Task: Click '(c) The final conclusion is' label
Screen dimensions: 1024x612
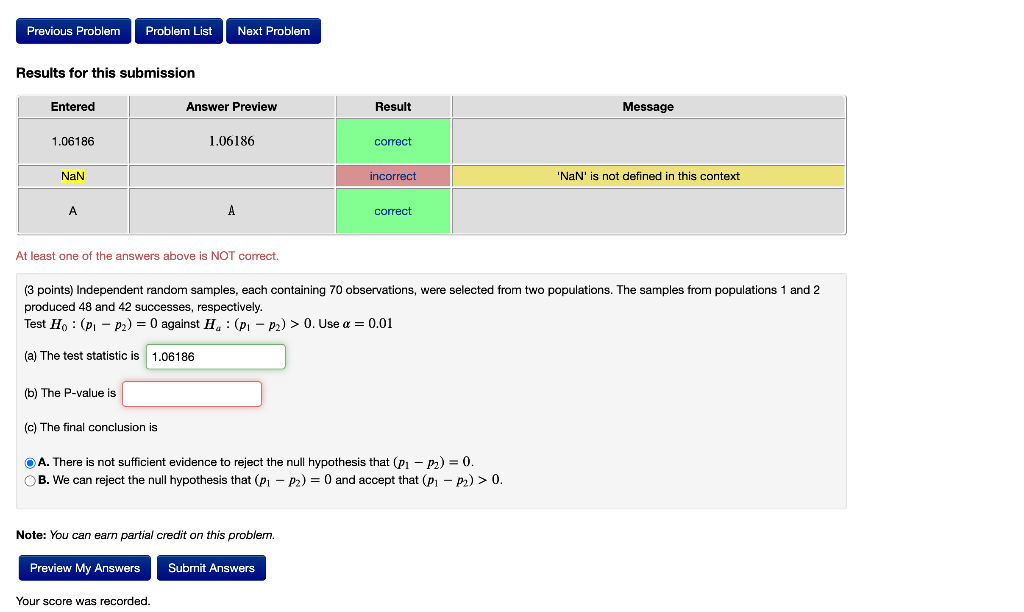Action: tap(91, 427)
